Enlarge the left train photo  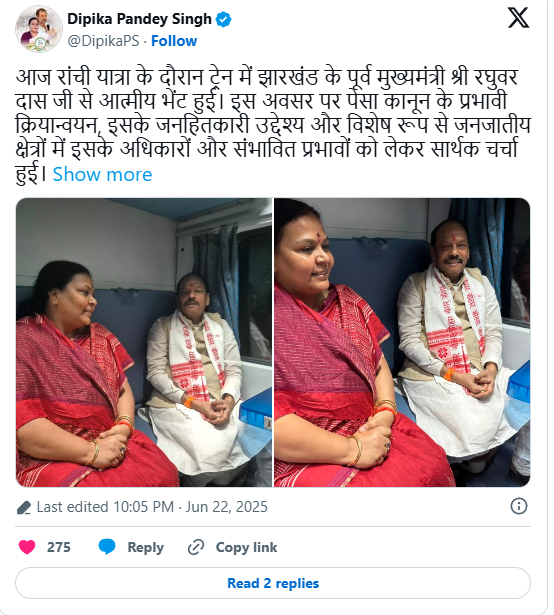[x=144, y=342]
